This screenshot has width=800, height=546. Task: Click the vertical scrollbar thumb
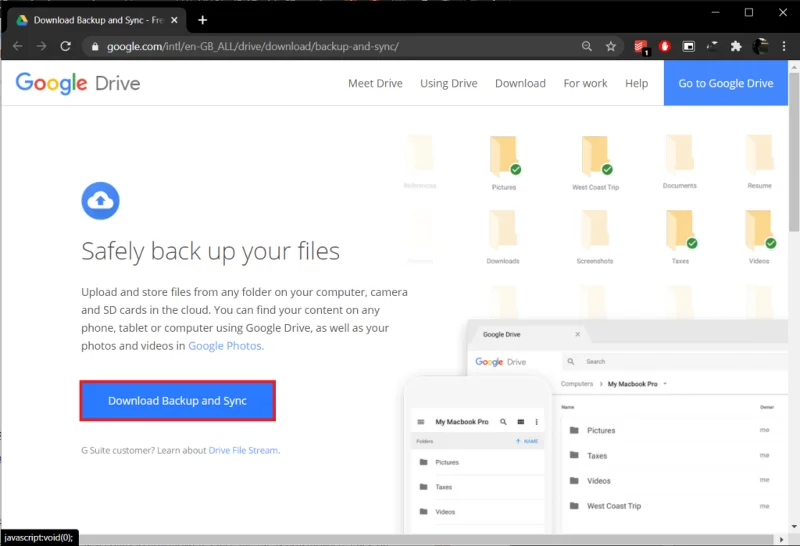[794, 152]
